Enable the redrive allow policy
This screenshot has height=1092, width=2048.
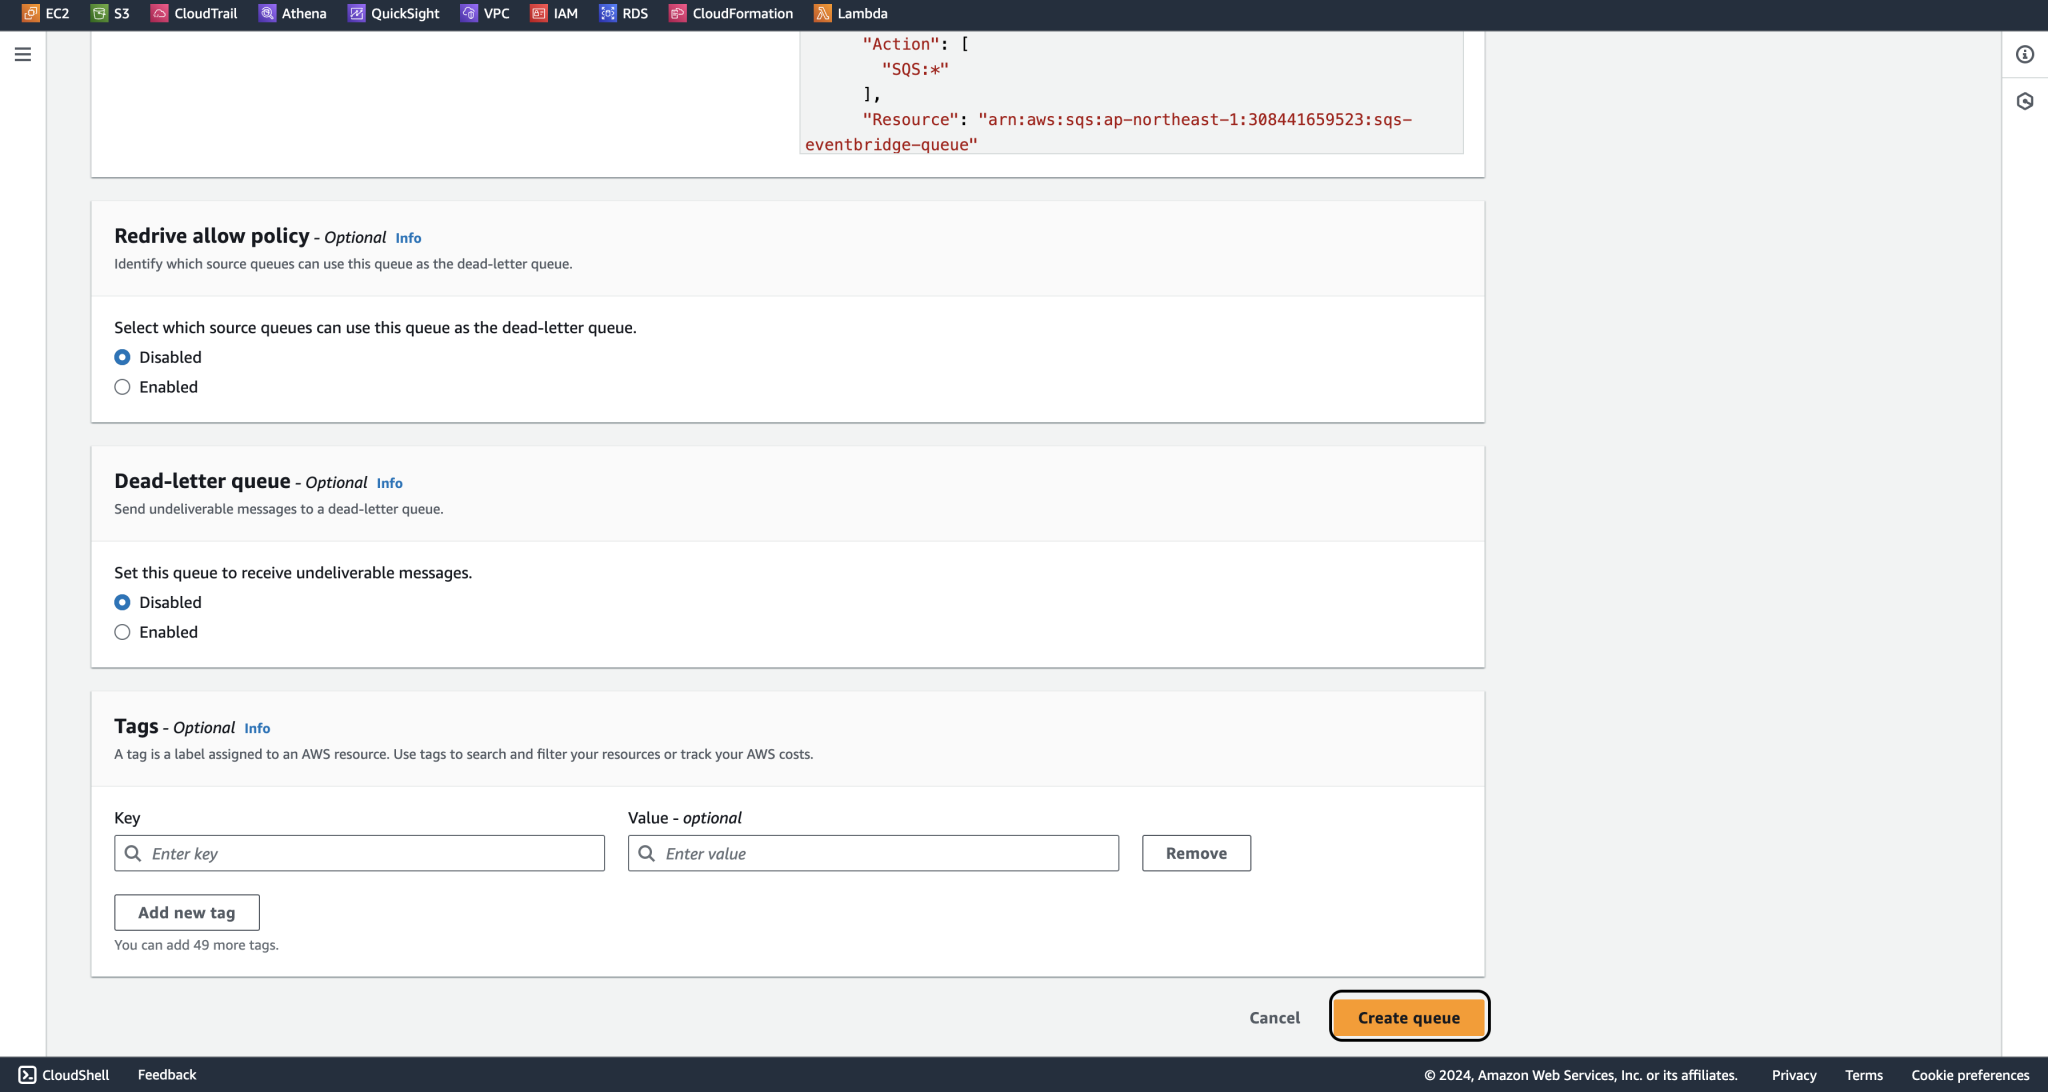tap(122, 387)
